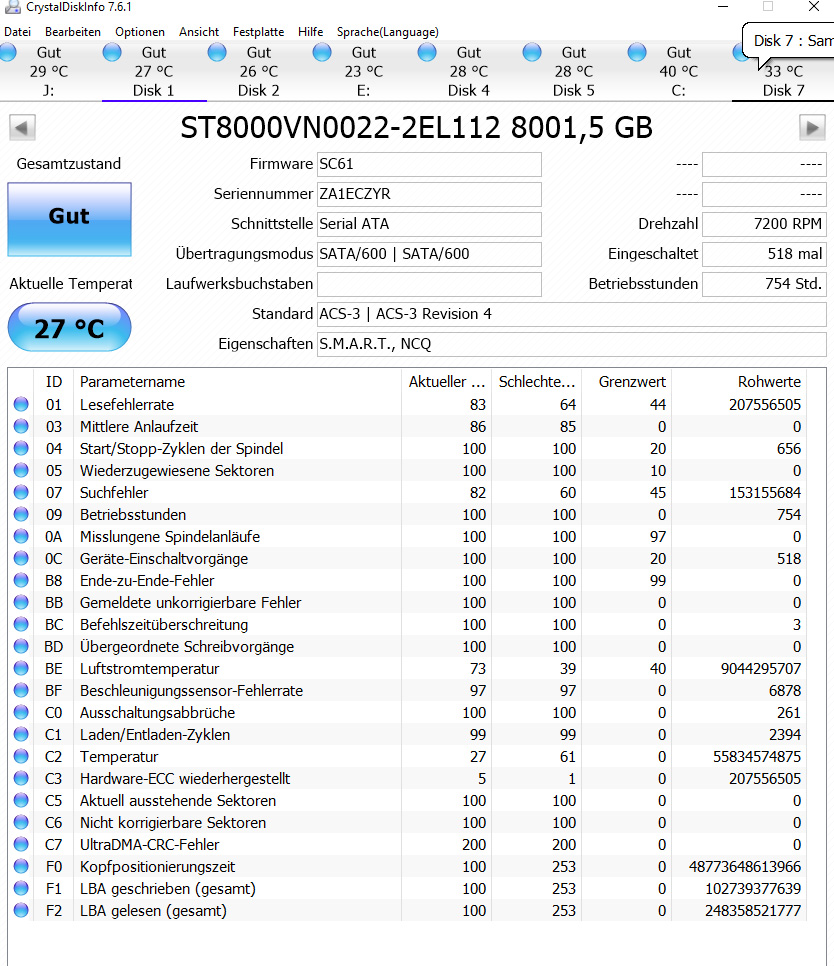This screenshot has height=966, width=834.
Task: Open the Bearbeiten menu
Action: (x=73, y=32)
